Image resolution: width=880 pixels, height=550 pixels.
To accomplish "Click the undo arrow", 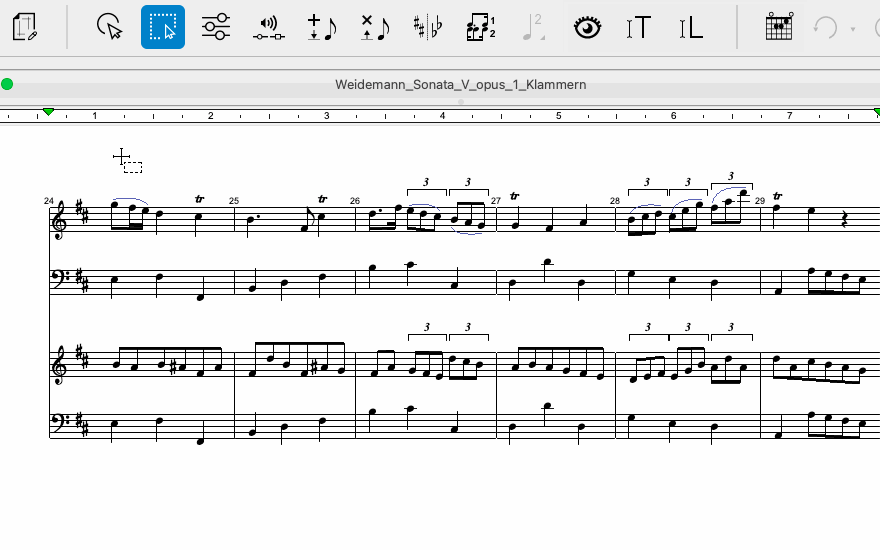I will coord(825,27).
